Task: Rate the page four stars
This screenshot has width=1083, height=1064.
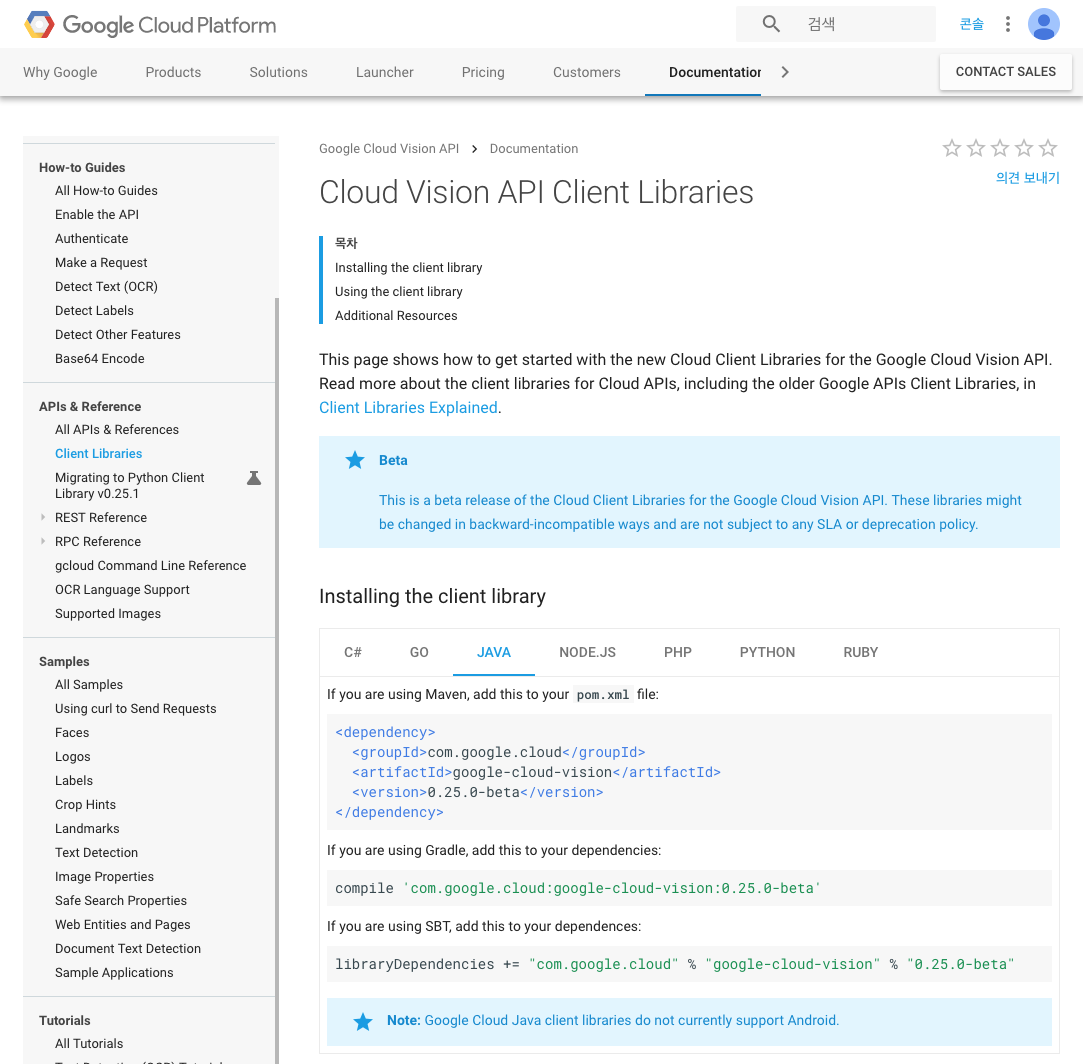Action: click(1024, 148)
